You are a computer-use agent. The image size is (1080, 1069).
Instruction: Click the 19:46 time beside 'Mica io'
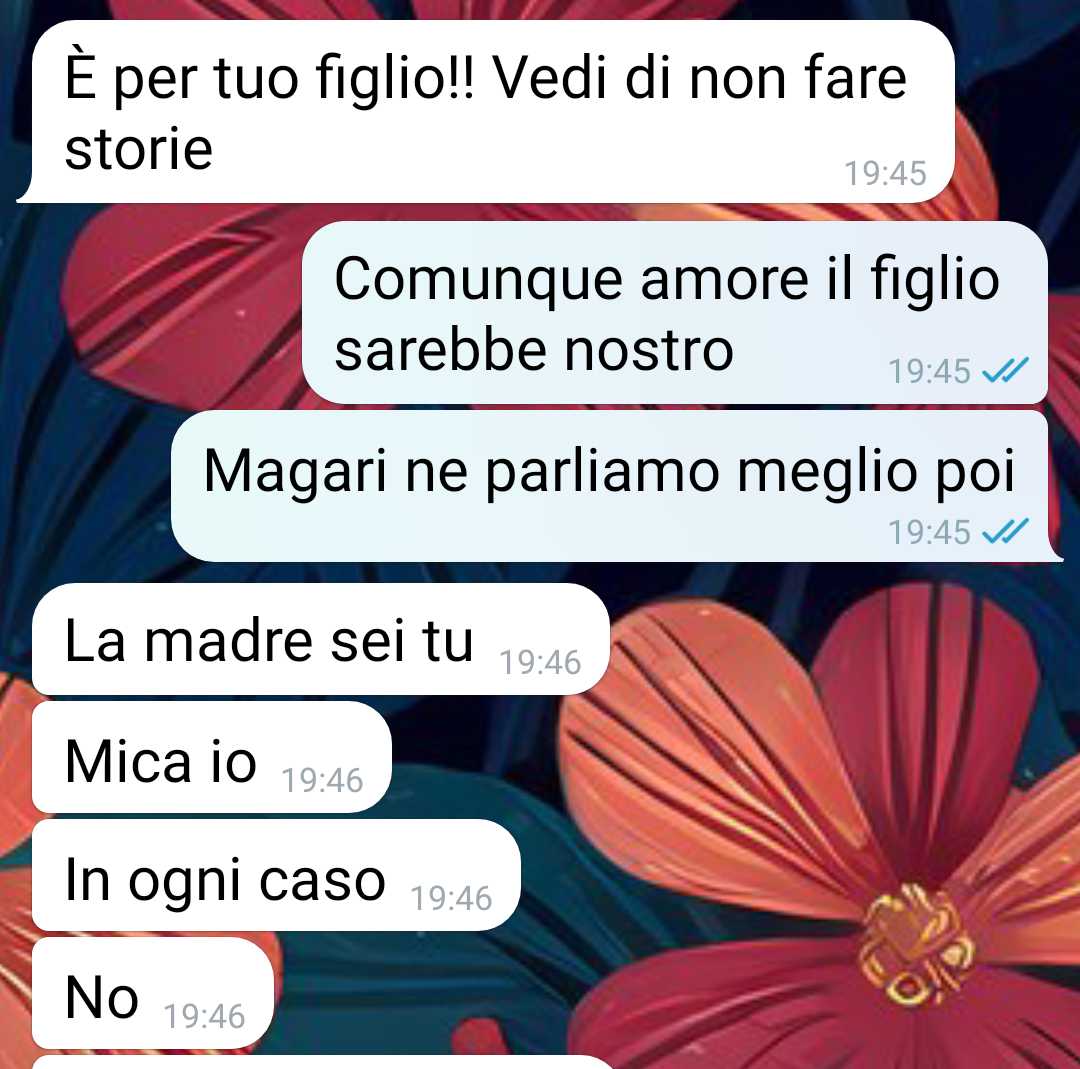pos(322,780)
